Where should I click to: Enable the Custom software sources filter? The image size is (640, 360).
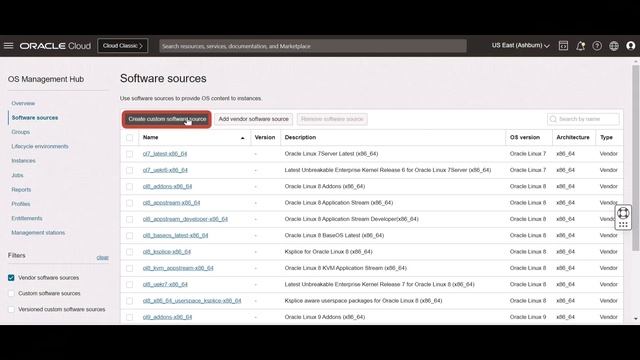click(x=11, y=293)
